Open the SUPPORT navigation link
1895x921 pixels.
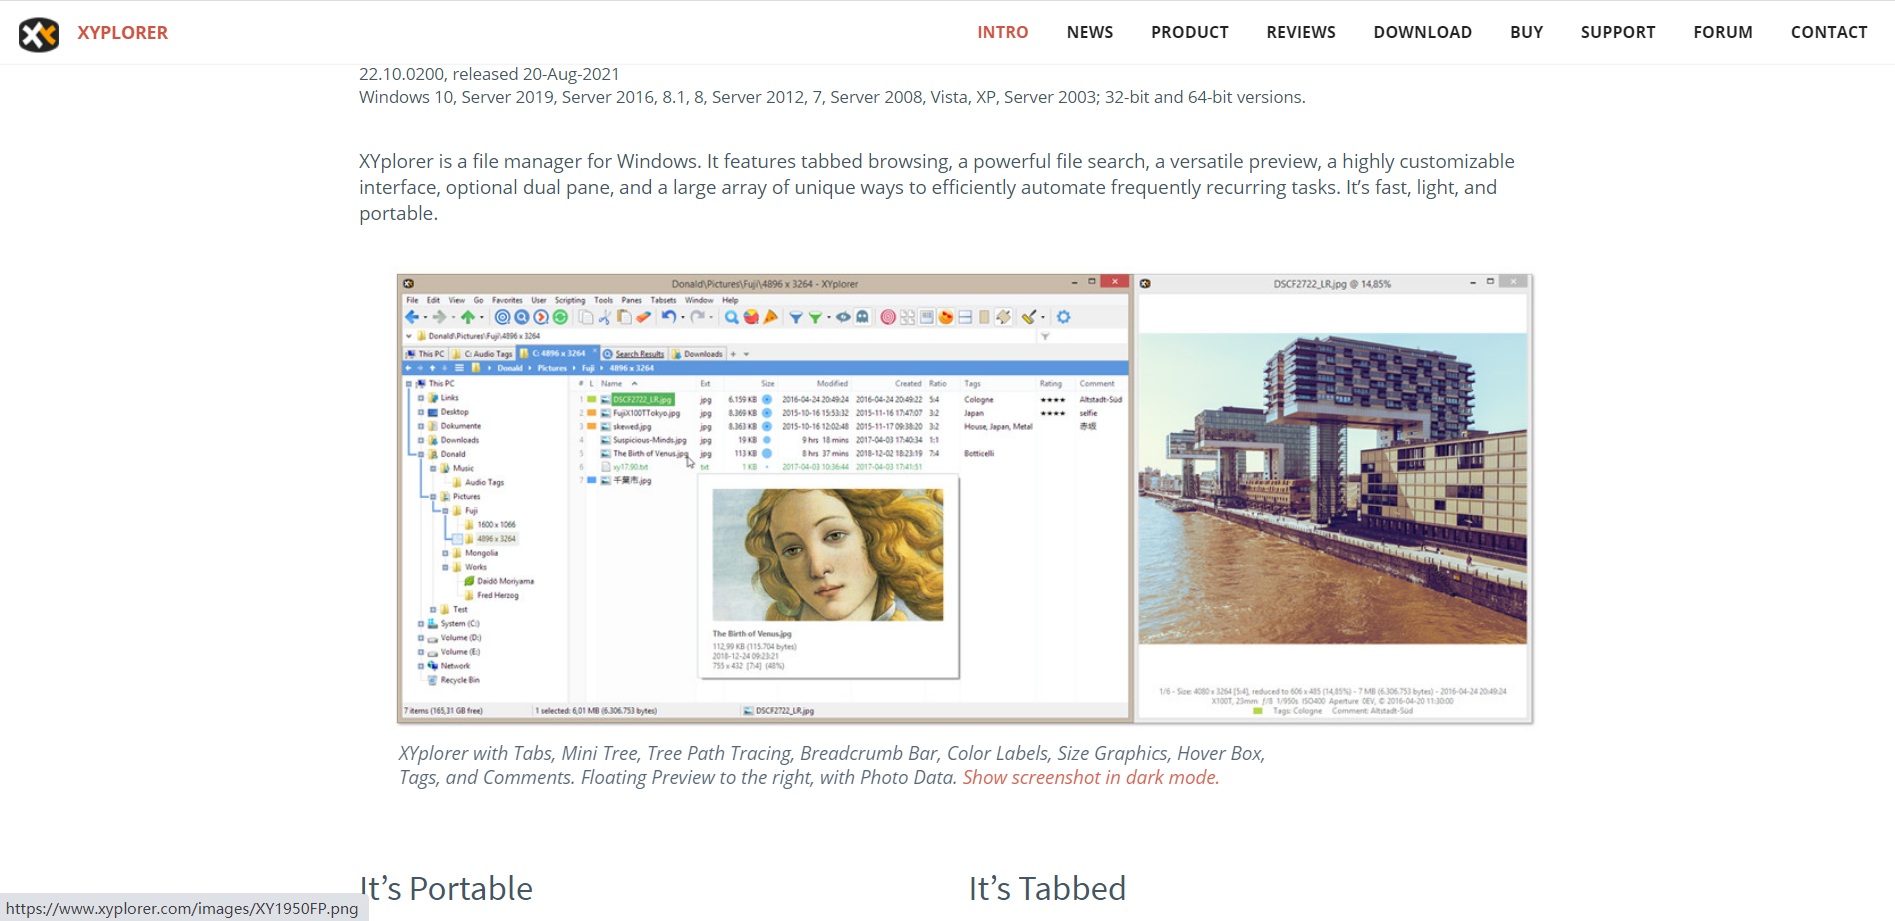1617,32
